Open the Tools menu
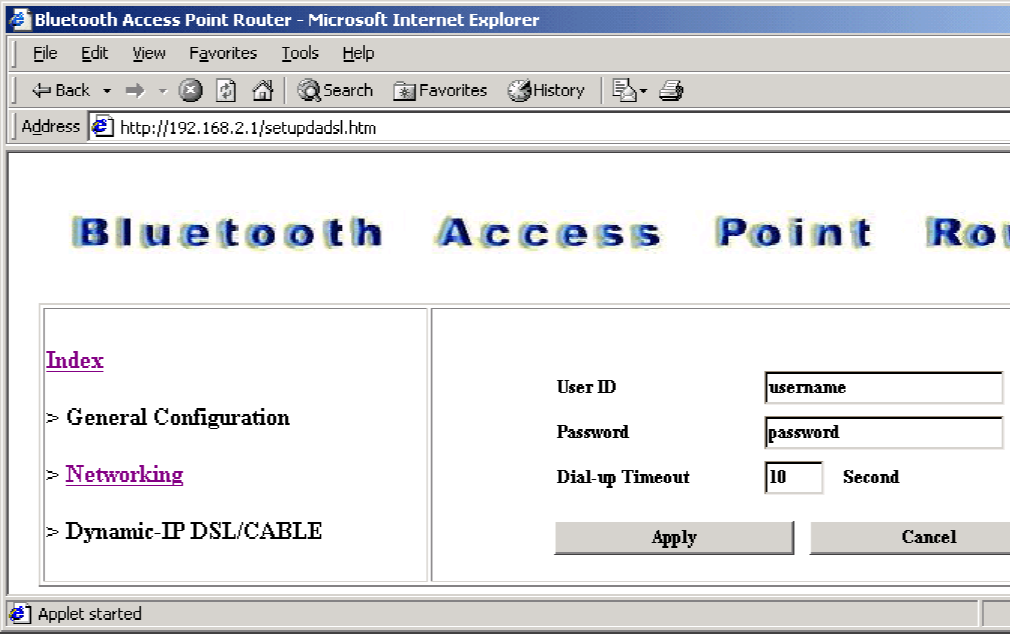Screen dimensions: 1010x634 (x=300, y=53)
